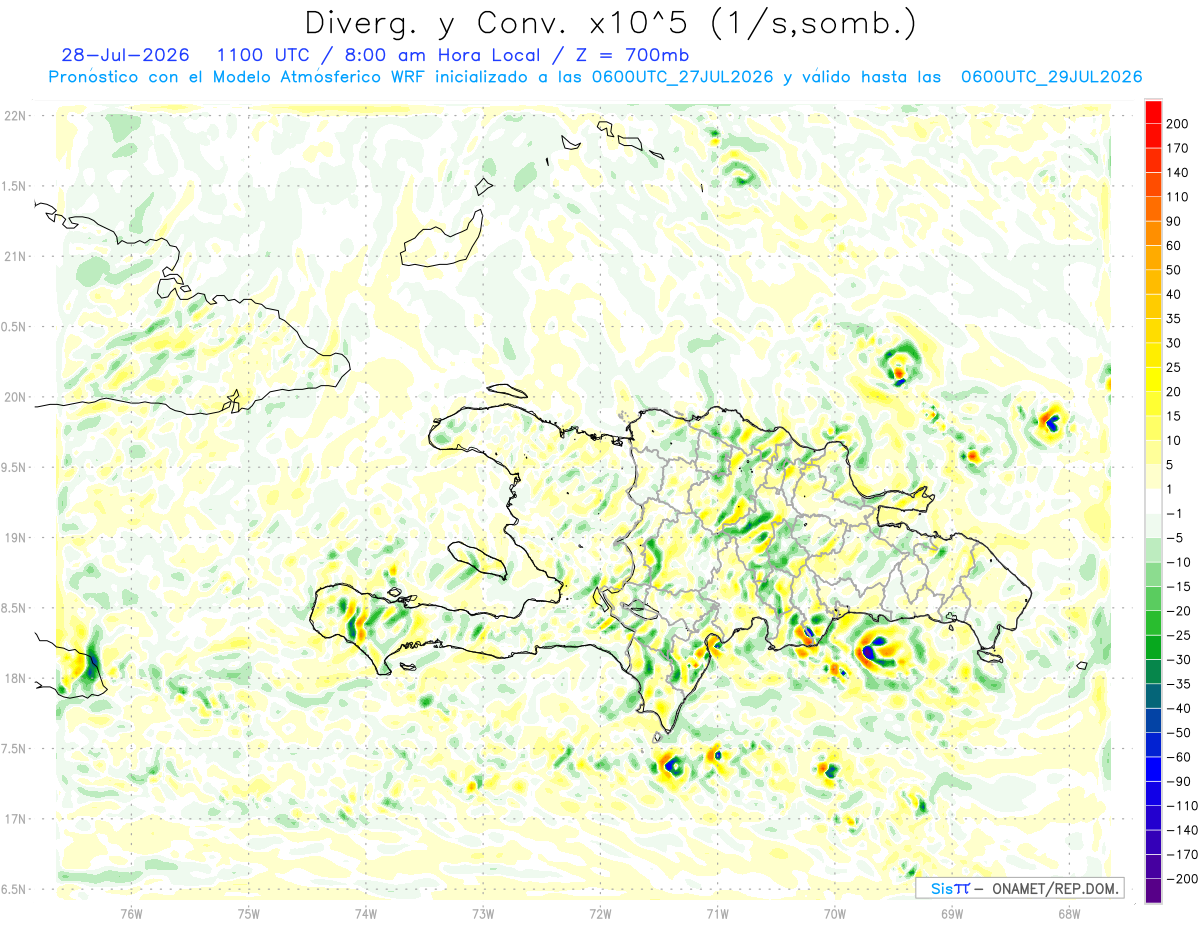Screen dimensions: 1200x927
Task: Click 'Pronóstico con el Modelo Atmósferico WRF' text
Action: 238,77
